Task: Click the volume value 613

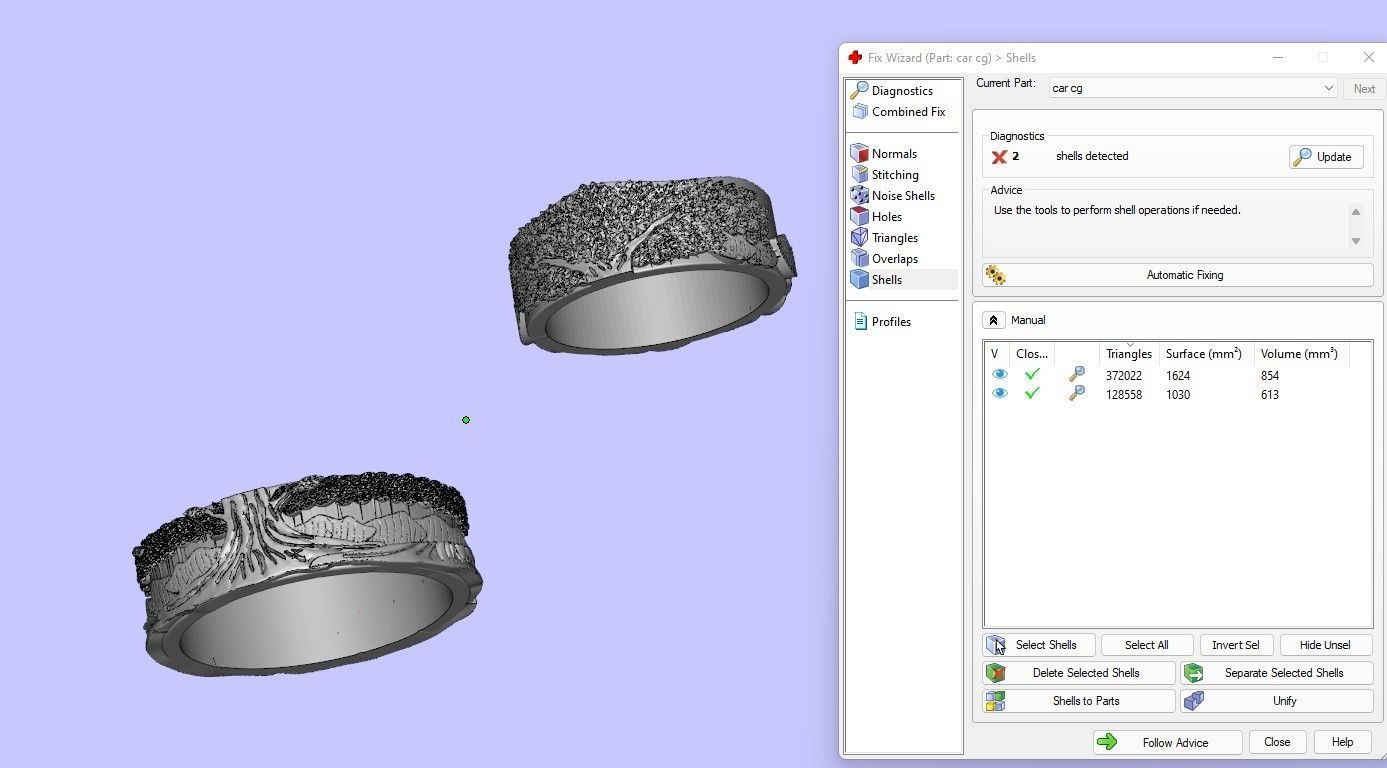Action: click(x=1270, y=395)
